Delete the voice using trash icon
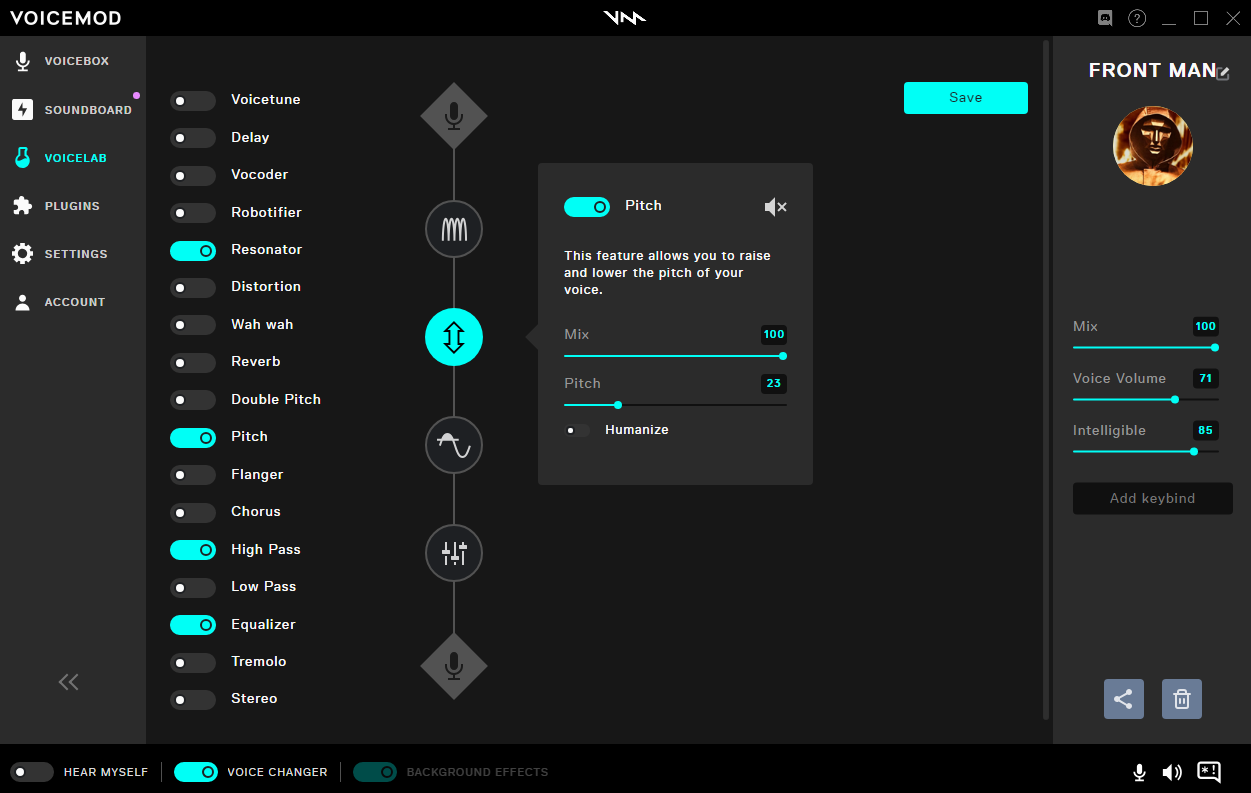This screenshot has width=1251, height=793. [x=1181, y=699]
